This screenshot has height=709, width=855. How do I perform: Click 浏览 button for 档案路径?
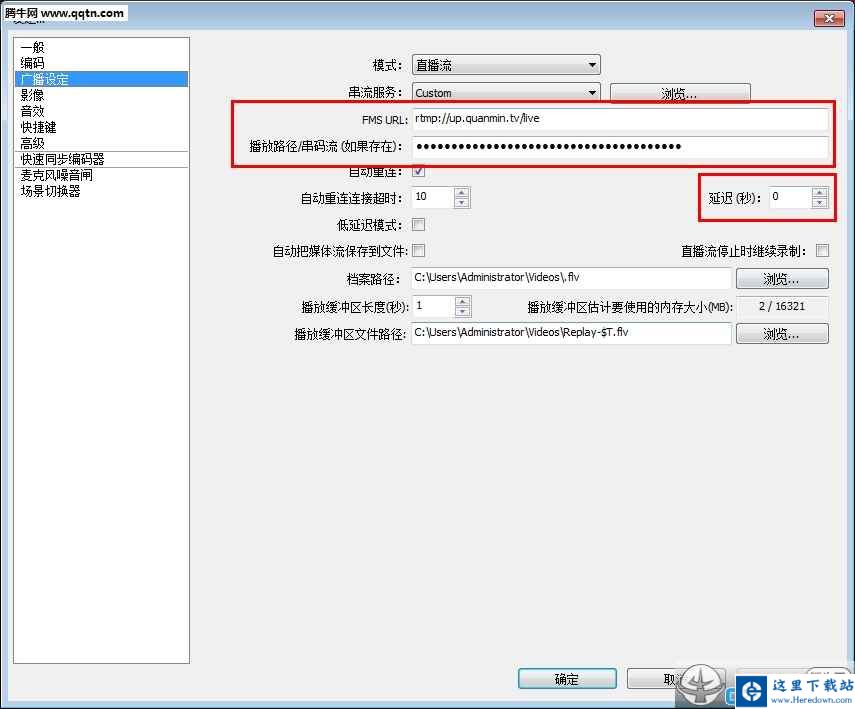pos(782,279)
